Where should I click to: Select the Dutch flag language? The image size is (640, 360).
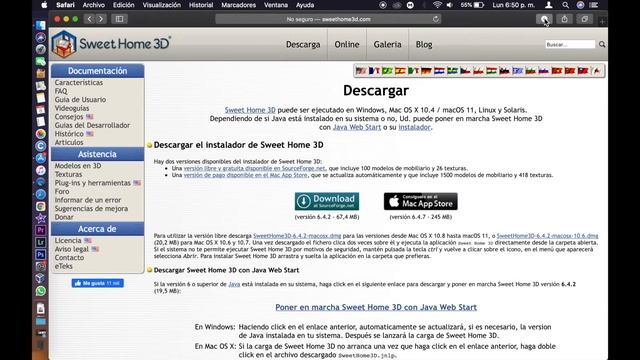439,71
